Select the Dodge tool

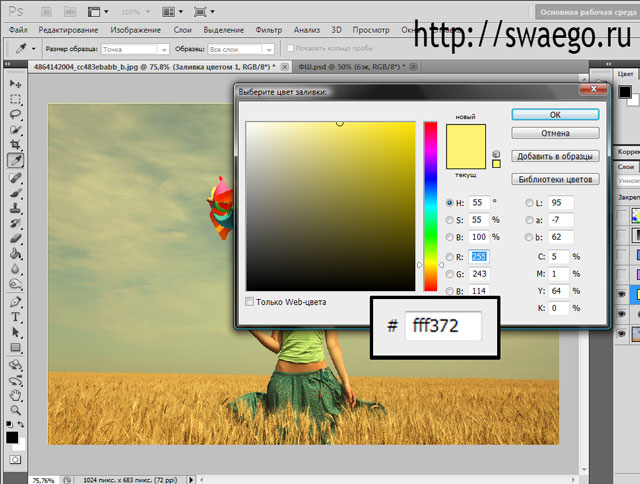click(16, 284)
